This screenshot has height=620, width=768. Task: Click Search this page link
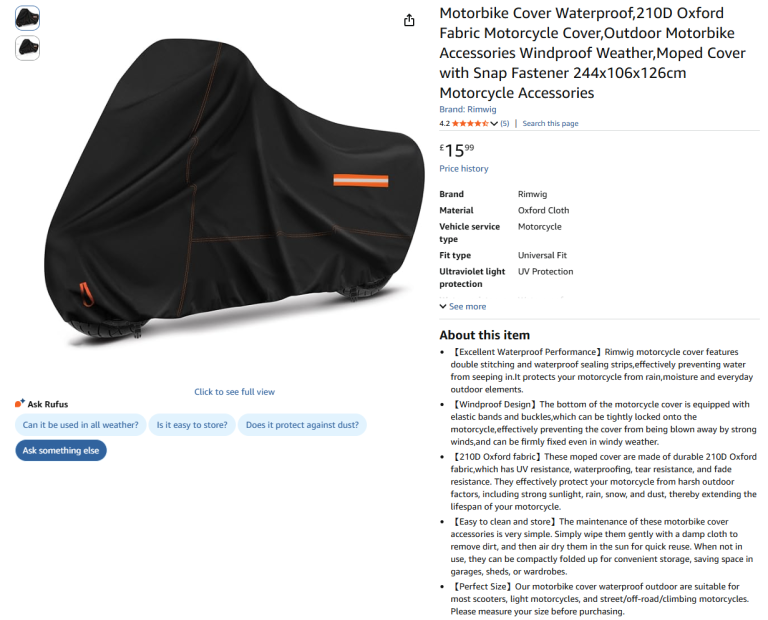coord(550,123)
